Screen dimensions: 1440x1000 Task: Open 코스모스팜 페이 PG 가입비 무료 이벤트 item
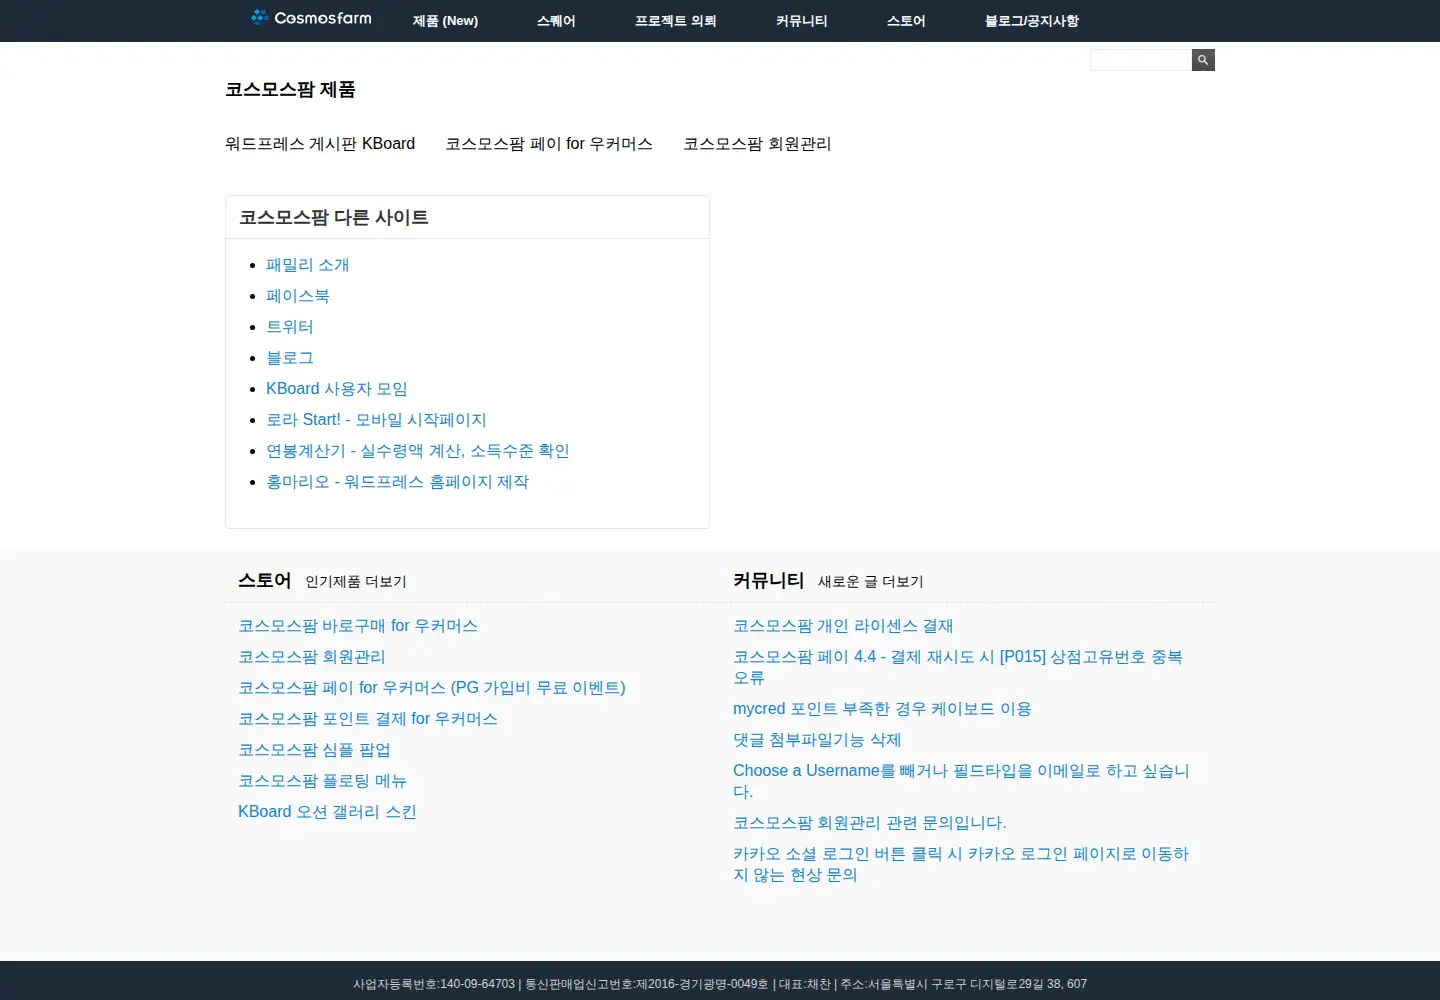(432, 688)
